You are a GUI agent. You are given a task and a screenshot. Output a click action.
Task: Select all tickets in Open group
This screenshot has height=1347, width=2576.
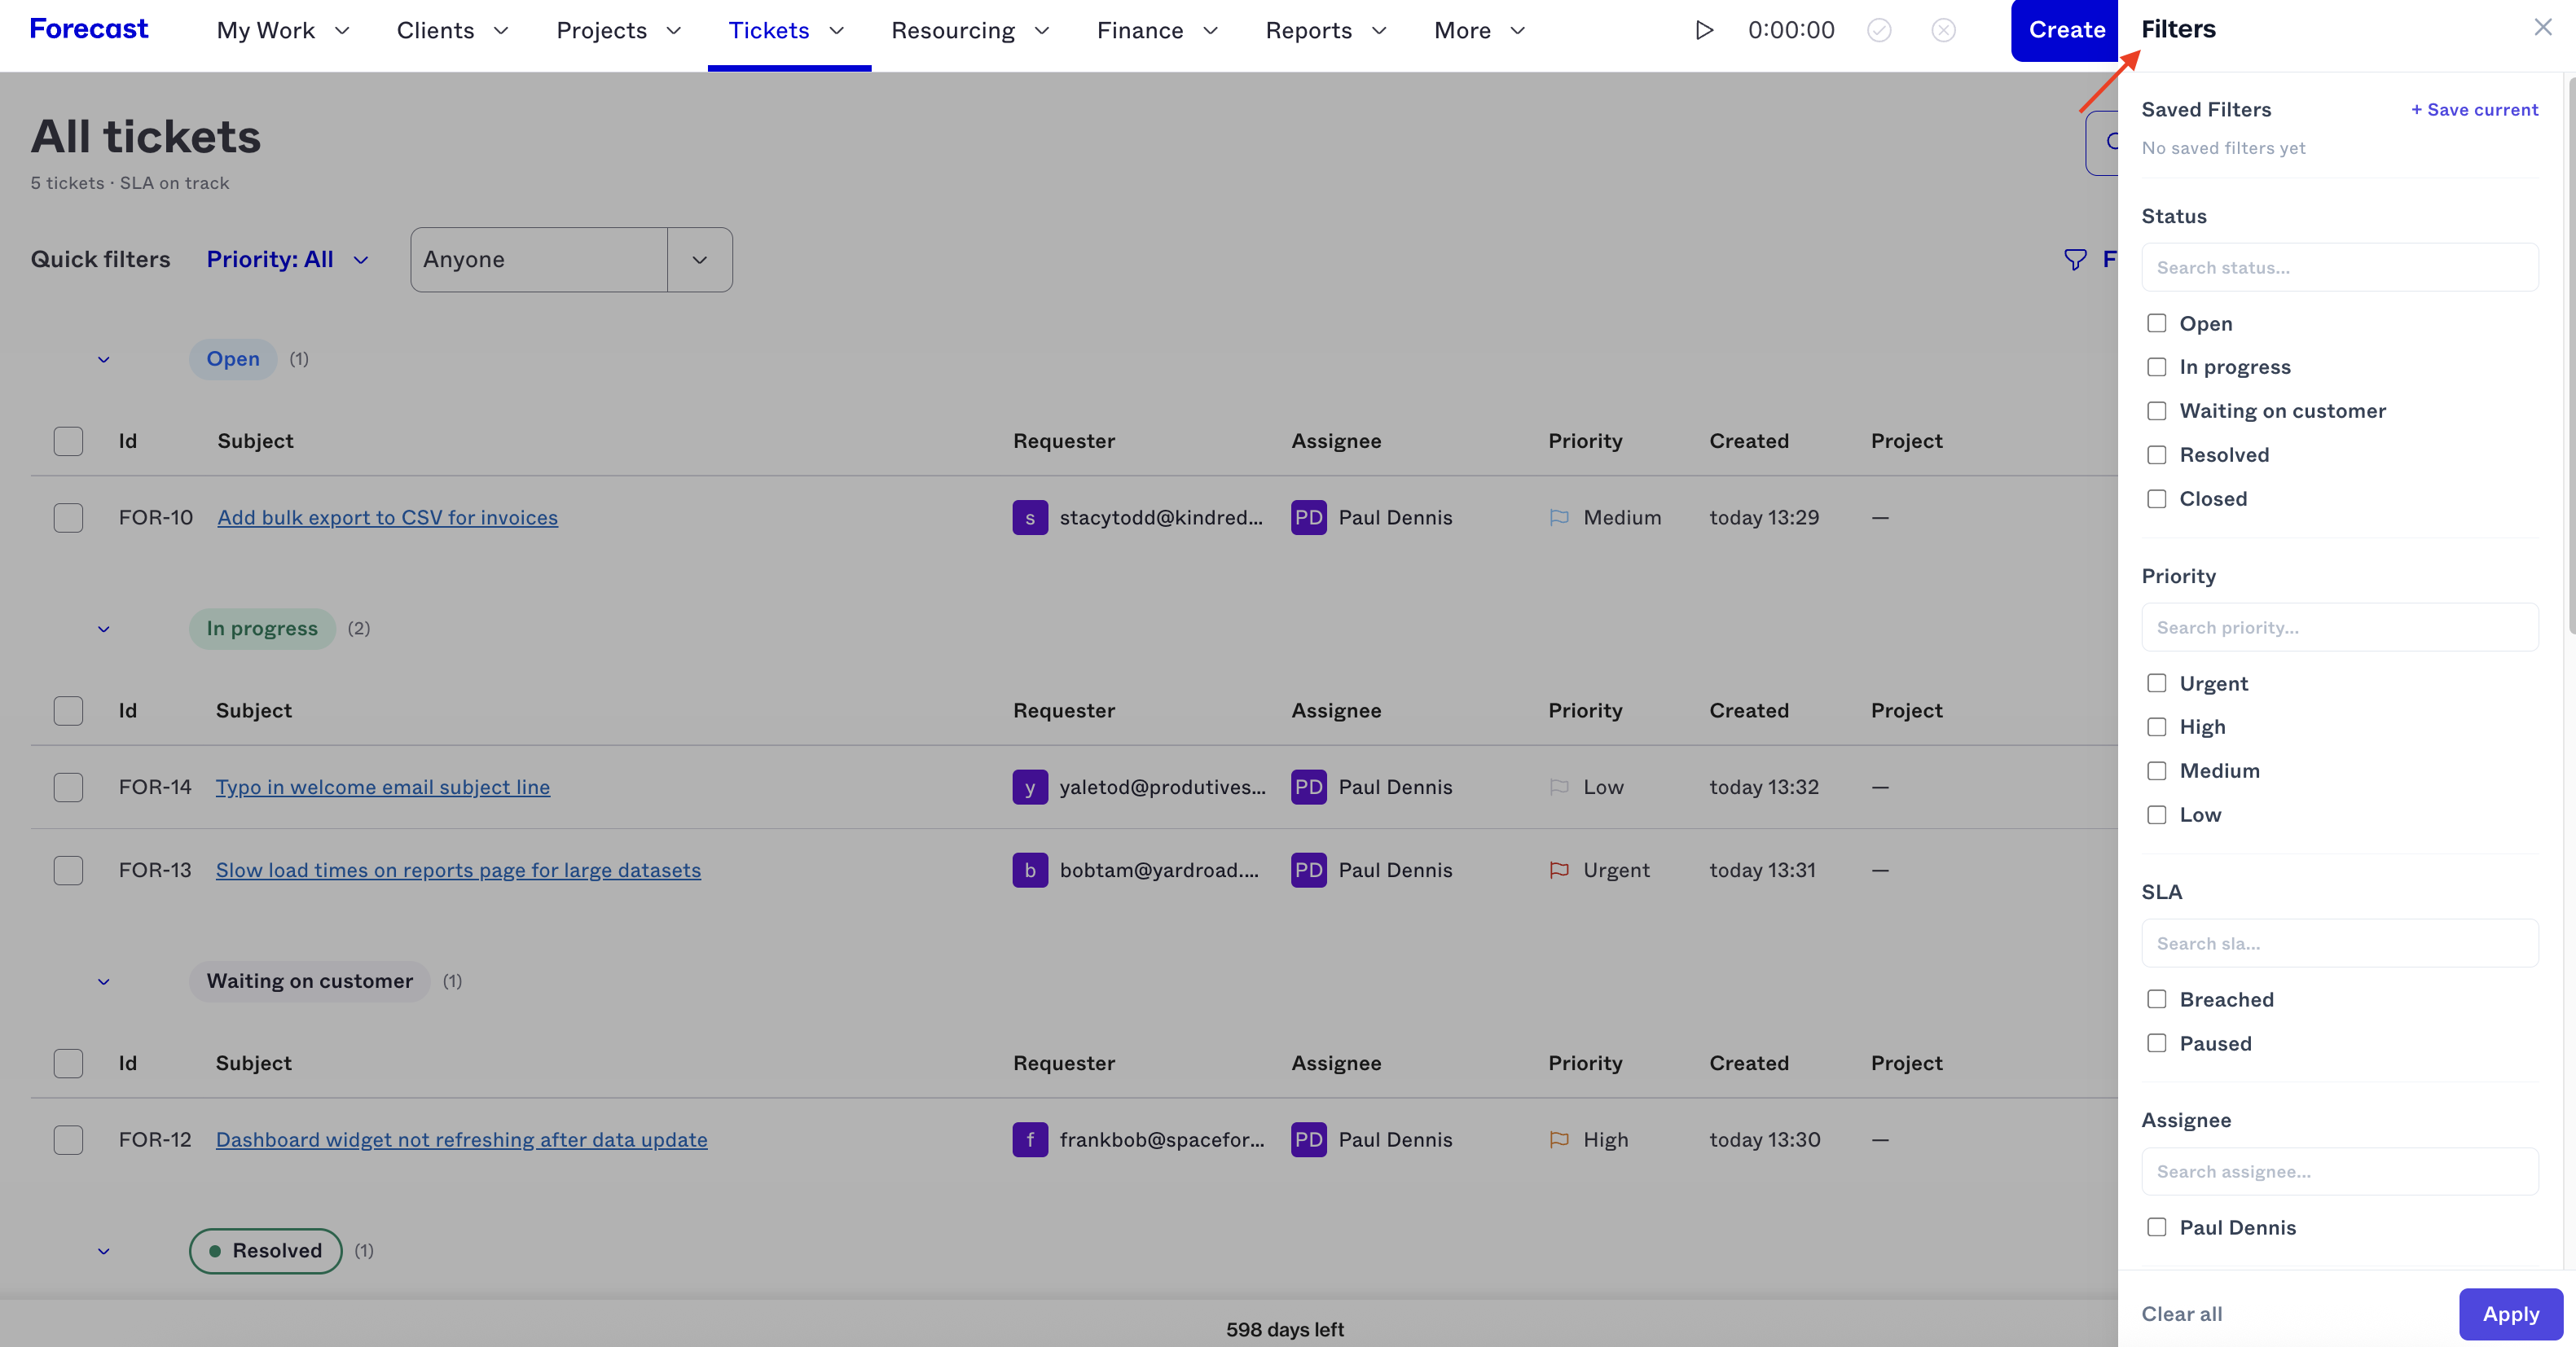tap(68, 441)
